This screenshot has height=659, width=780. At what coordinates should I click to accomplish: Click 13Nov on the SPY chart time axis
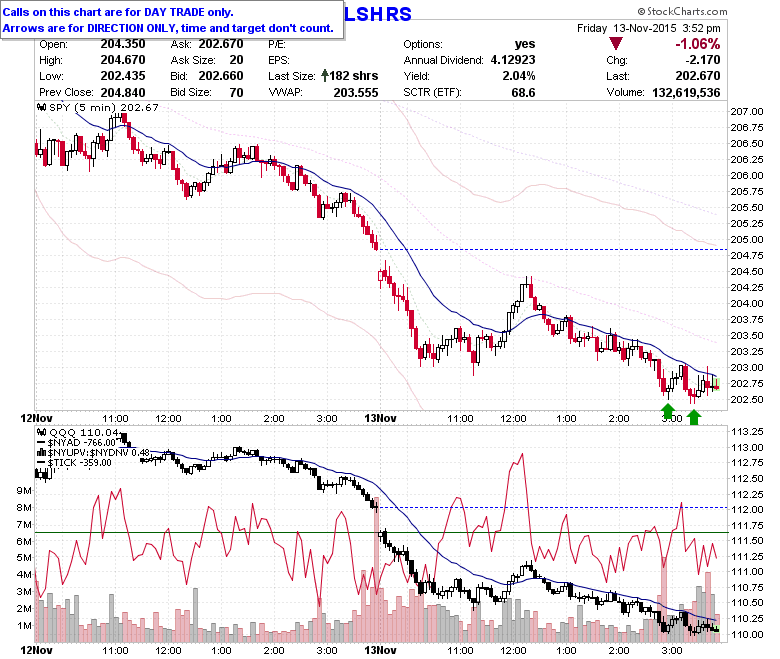click(380, 418)
